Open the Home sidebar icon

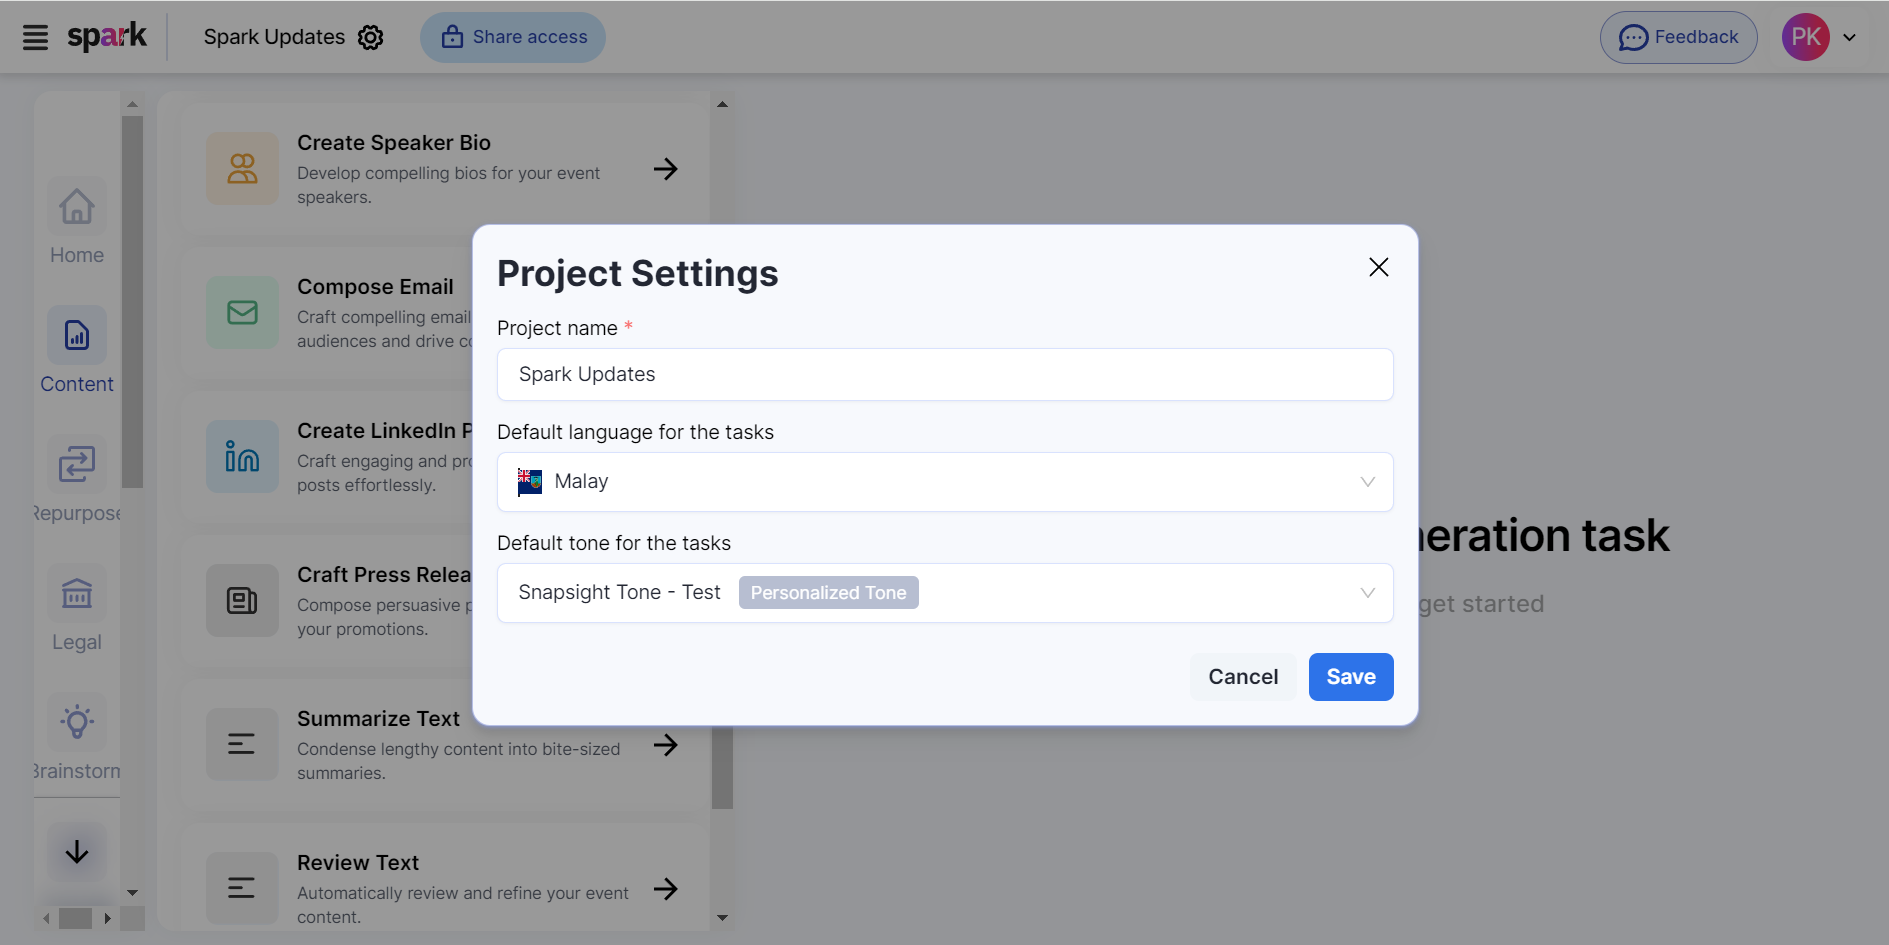77,207
